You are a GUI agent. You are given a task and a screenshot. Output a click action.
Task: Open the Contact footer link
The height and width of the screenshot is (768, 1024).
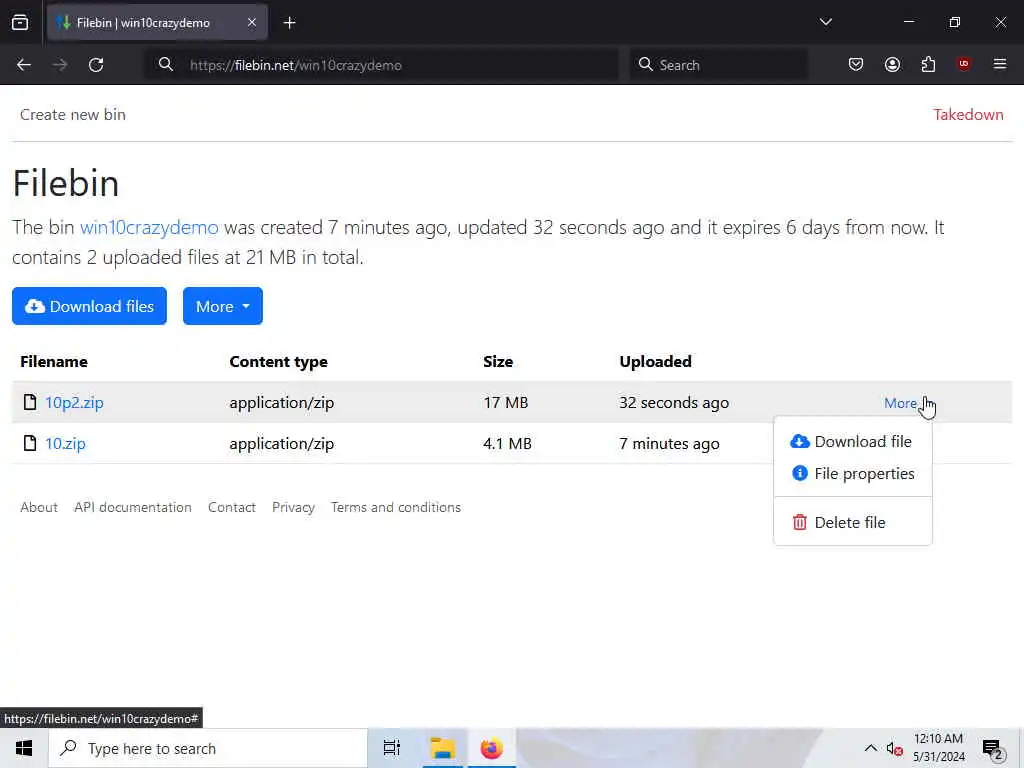pyautogui.click(x=231, y=507)
